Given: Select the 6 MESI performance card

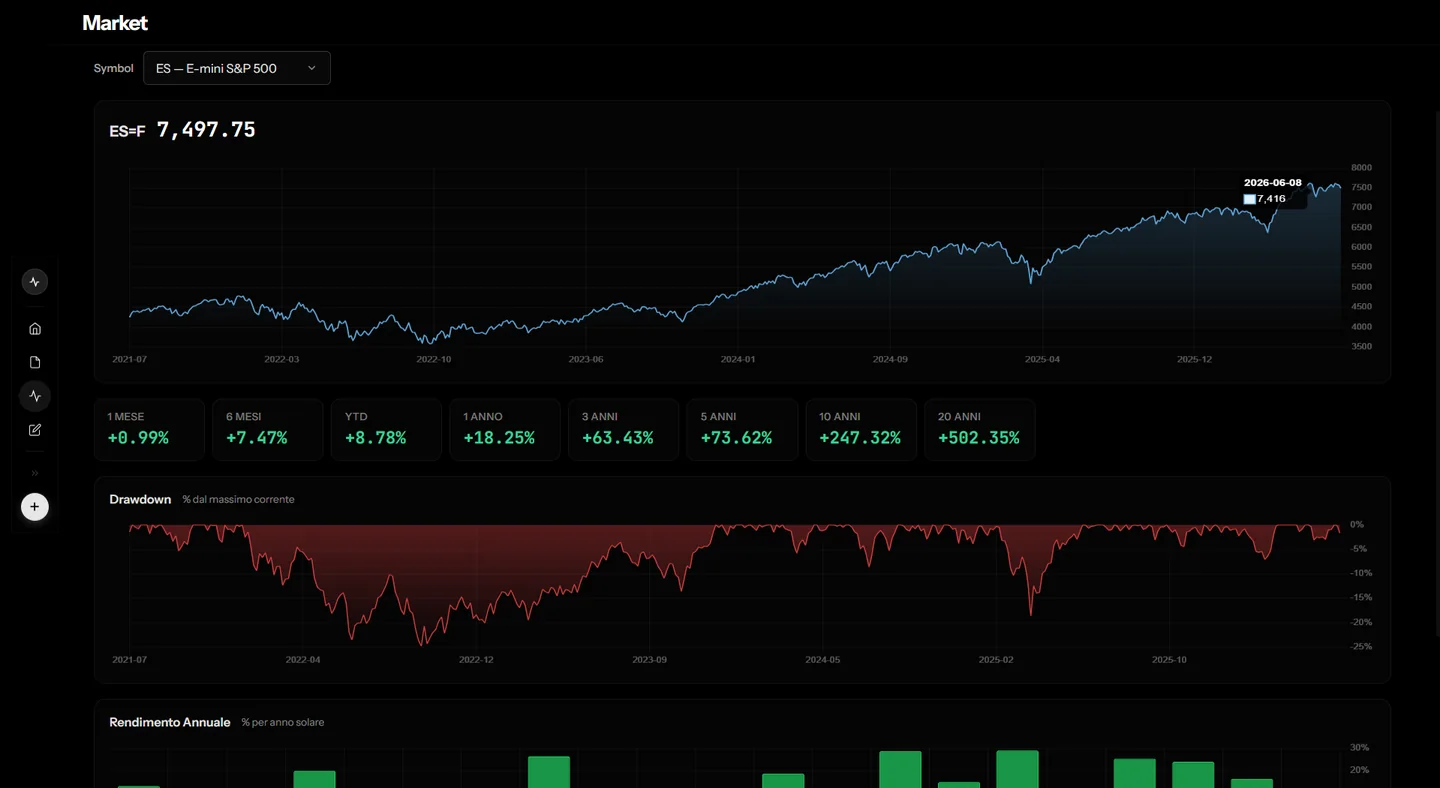Looking at the screenshot, I should click(268, 429).
